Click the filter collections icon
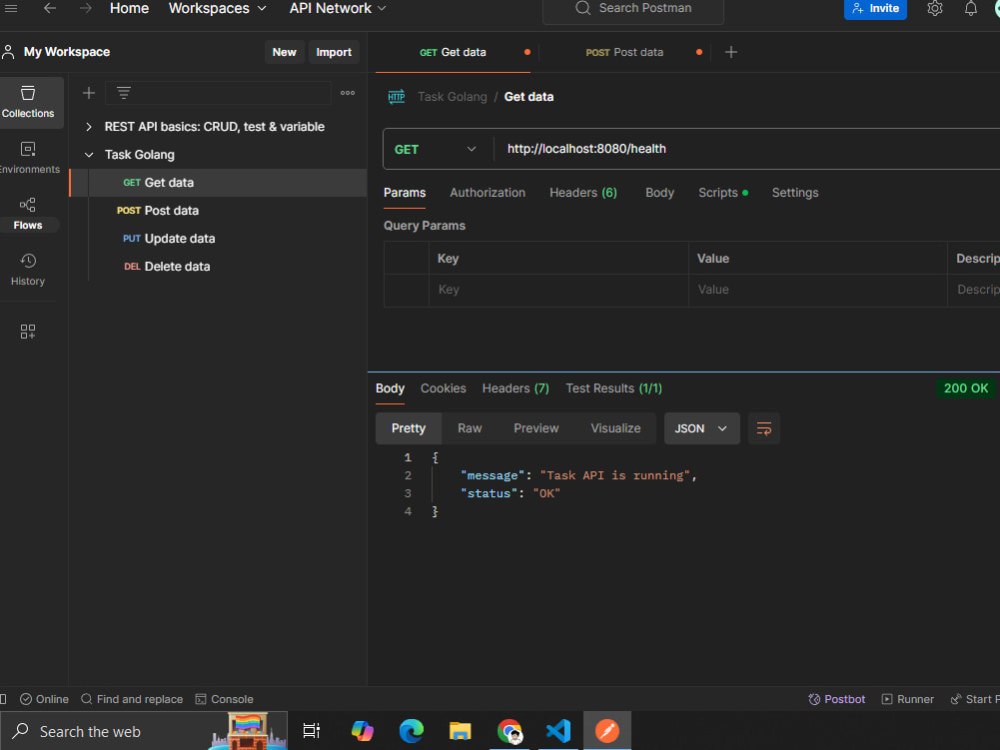The width and height of the screenshot is (1000, 750). tap(124, 93)
